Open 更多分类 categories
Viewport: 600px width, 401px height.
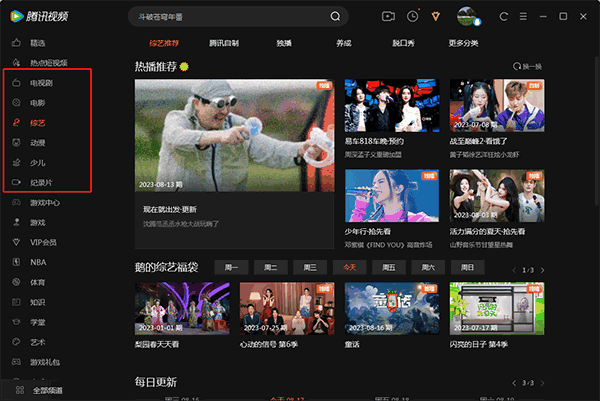463,43
